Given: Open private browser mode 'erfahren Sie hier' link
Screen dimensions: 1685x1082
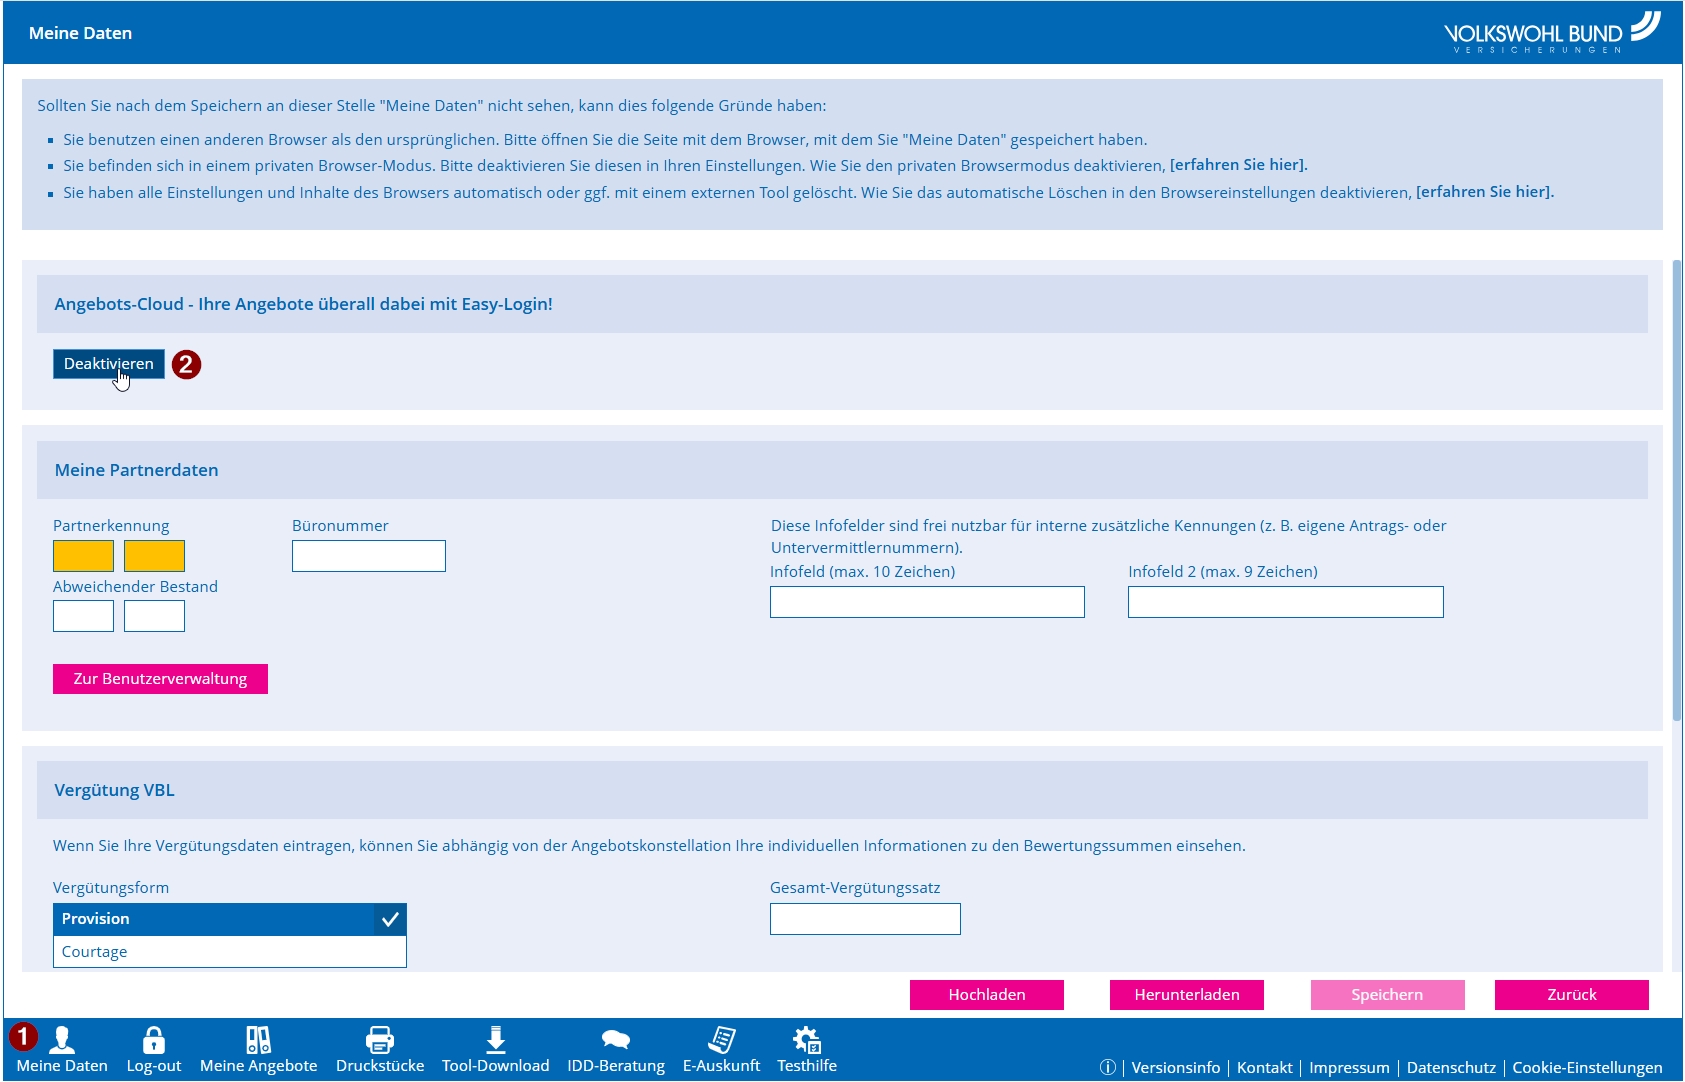Looking at the screenshot, I should tap(1239, 165).
